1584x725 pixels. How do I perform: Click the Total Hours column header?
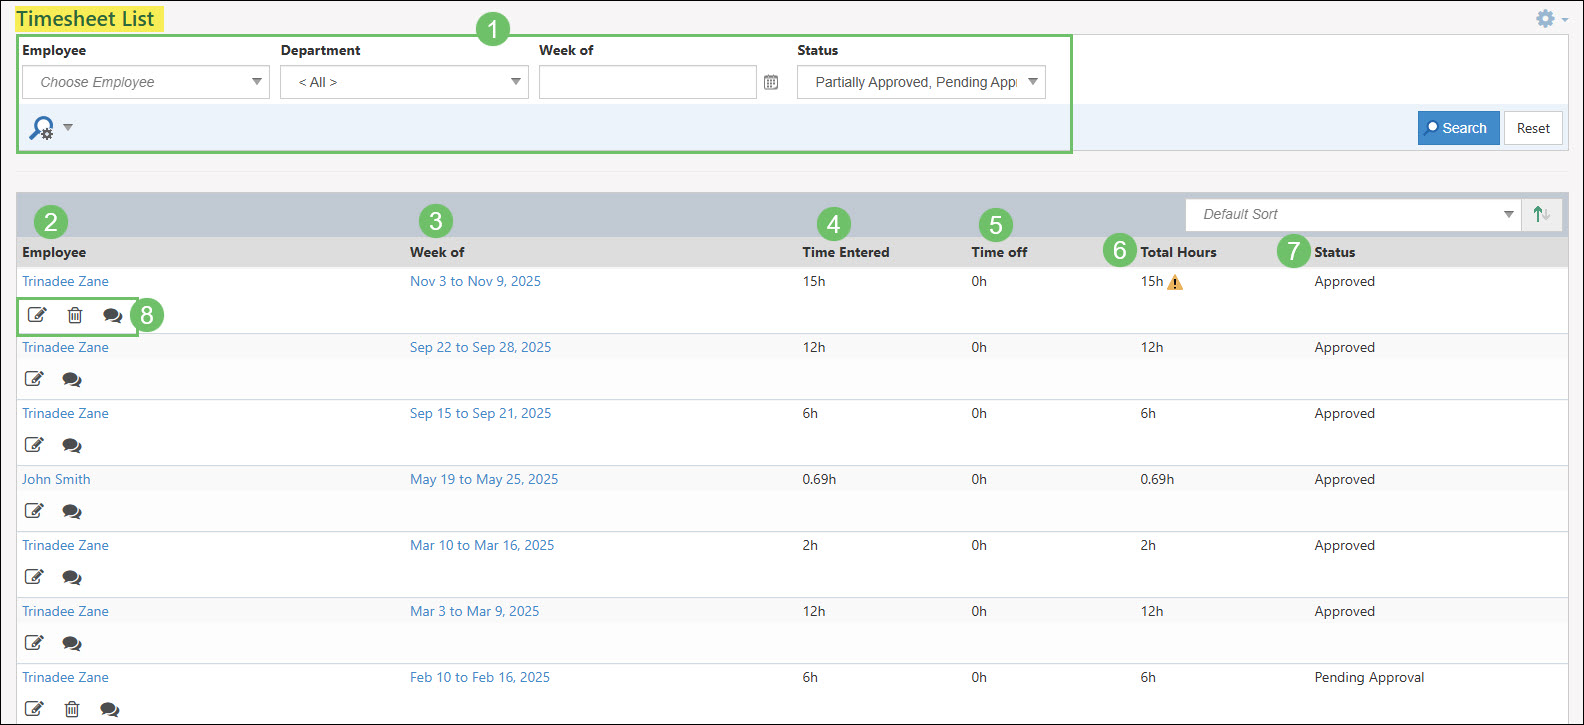(1178, 252)
